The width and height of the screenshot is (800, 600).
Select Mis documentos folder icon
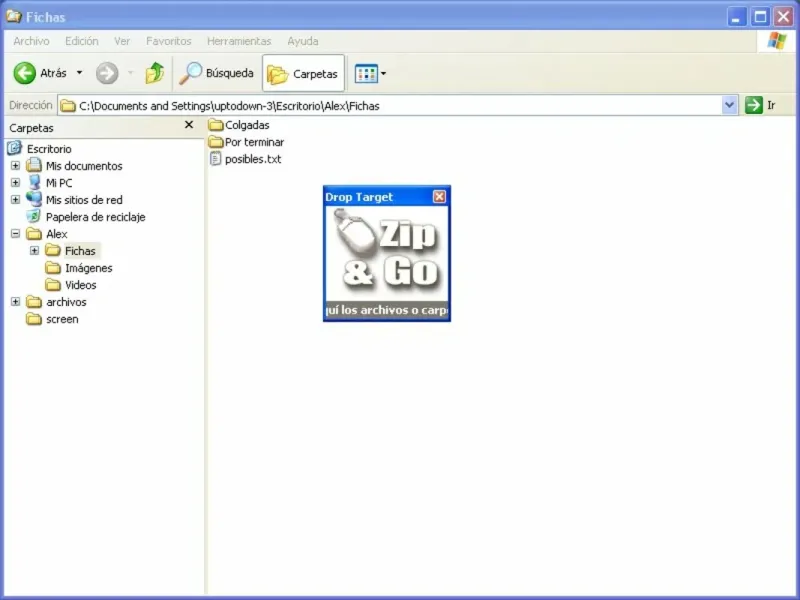[x=34, y=165]
